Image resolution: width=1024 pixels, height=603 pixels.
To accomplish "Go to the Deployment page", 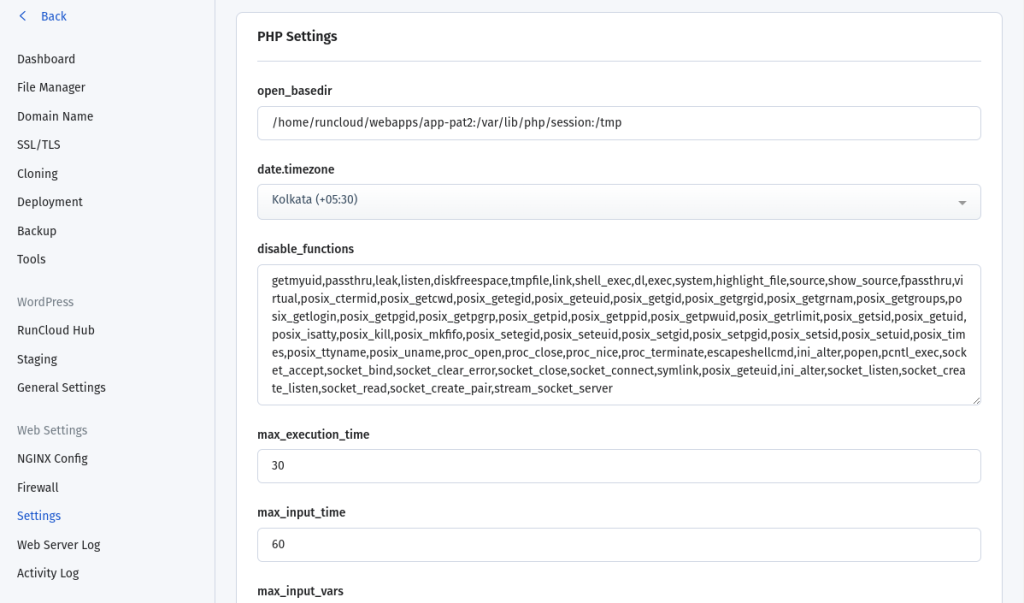I will pyautogui.click(x=50, y=203).
